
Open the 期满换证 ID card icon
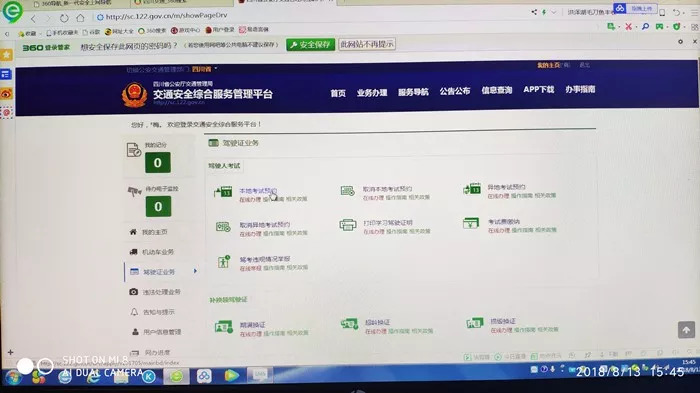click(224, 326)
